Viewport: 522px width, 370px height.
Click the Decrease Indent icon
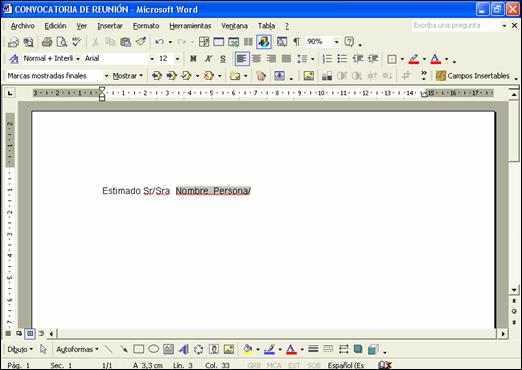tap(358, 59)
